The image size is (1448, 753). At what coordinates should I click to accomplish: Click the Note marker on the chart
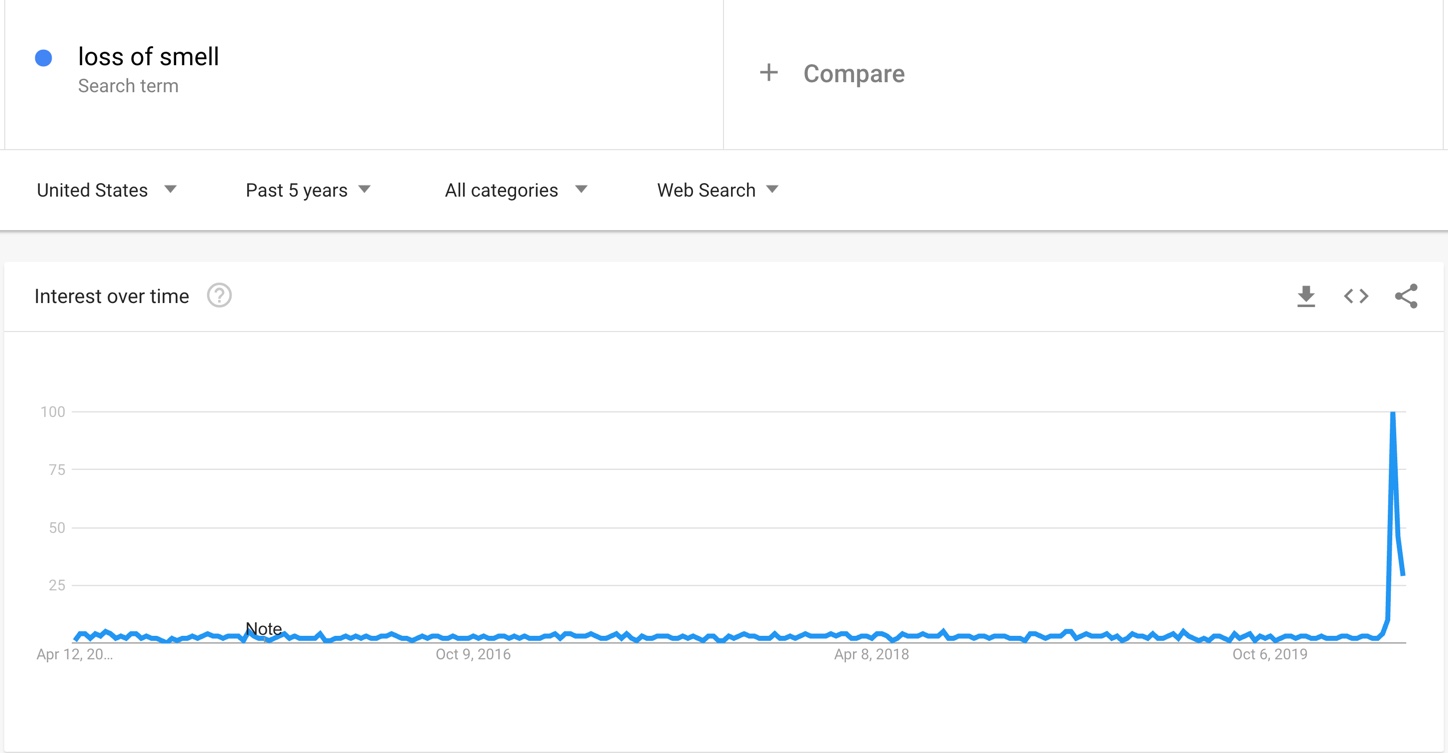point(263,629)
